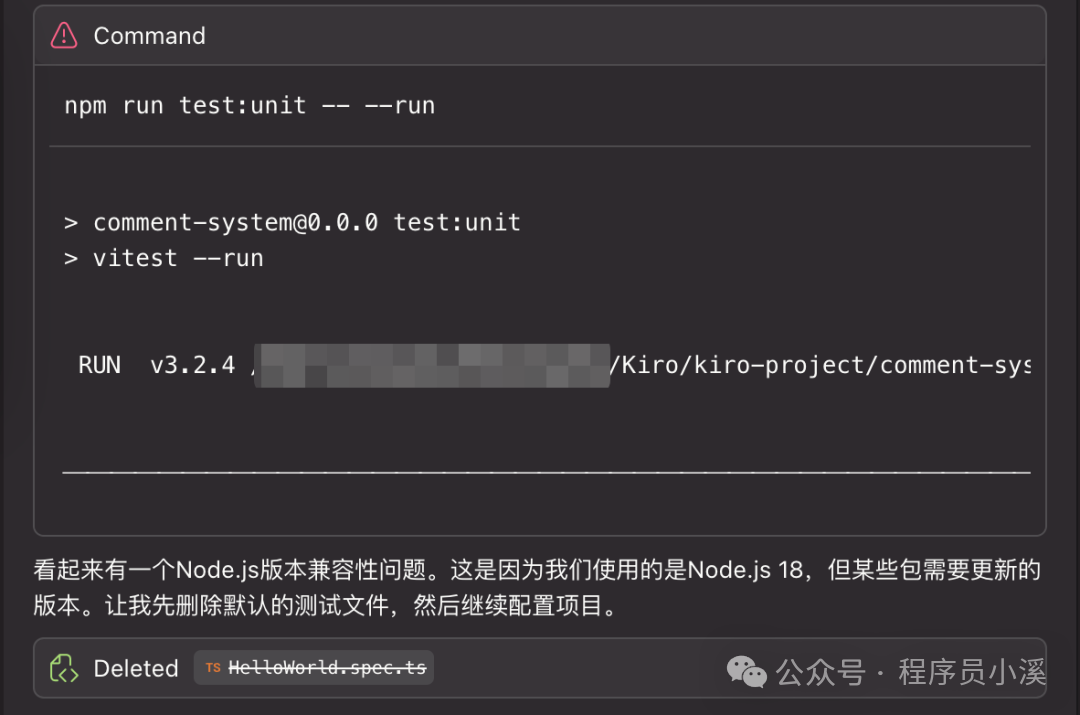Toggle the strikethrough HelloWorld.spec.ts pill

point(314,668)
